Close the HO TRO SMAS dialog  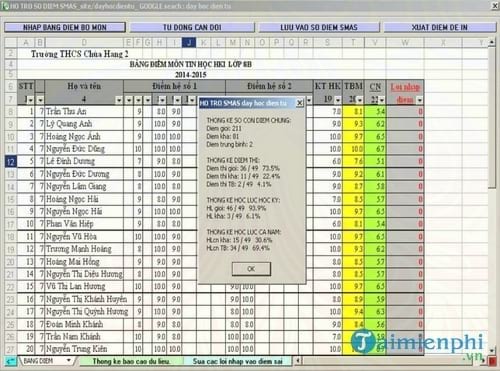click(300, 103)
